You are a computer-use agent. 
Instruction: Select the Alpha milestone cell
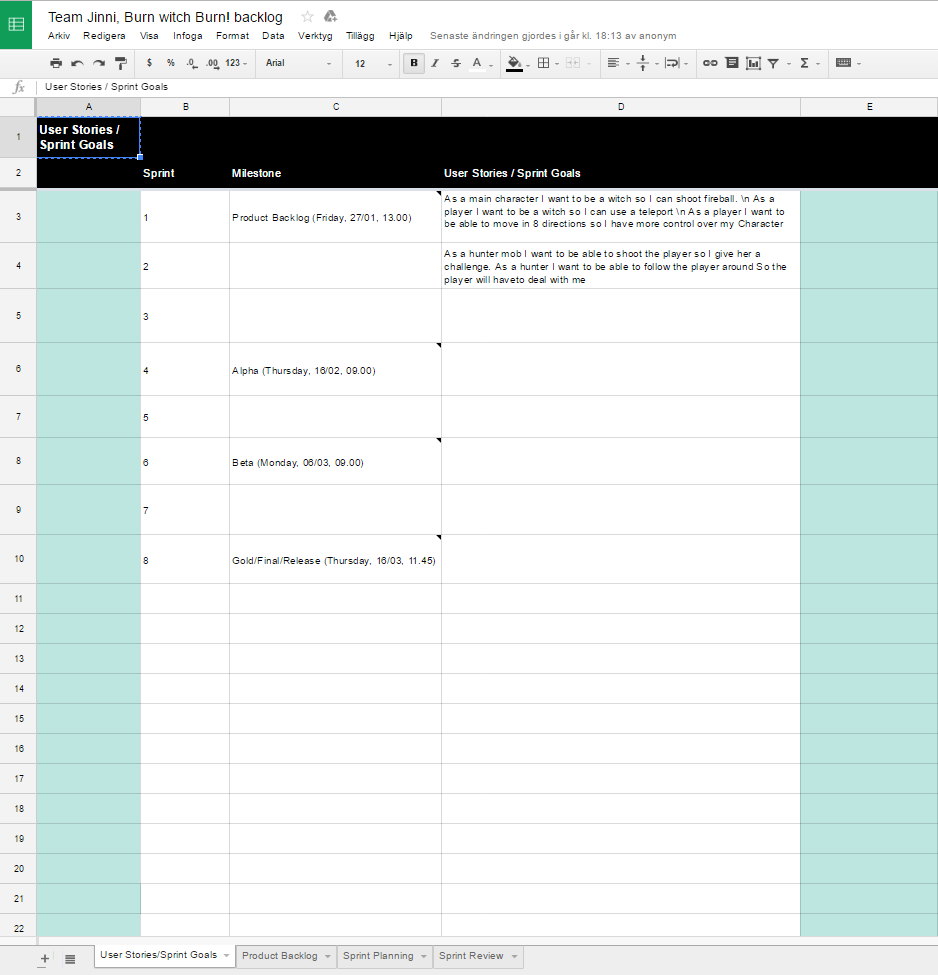[x=335, y=370]
